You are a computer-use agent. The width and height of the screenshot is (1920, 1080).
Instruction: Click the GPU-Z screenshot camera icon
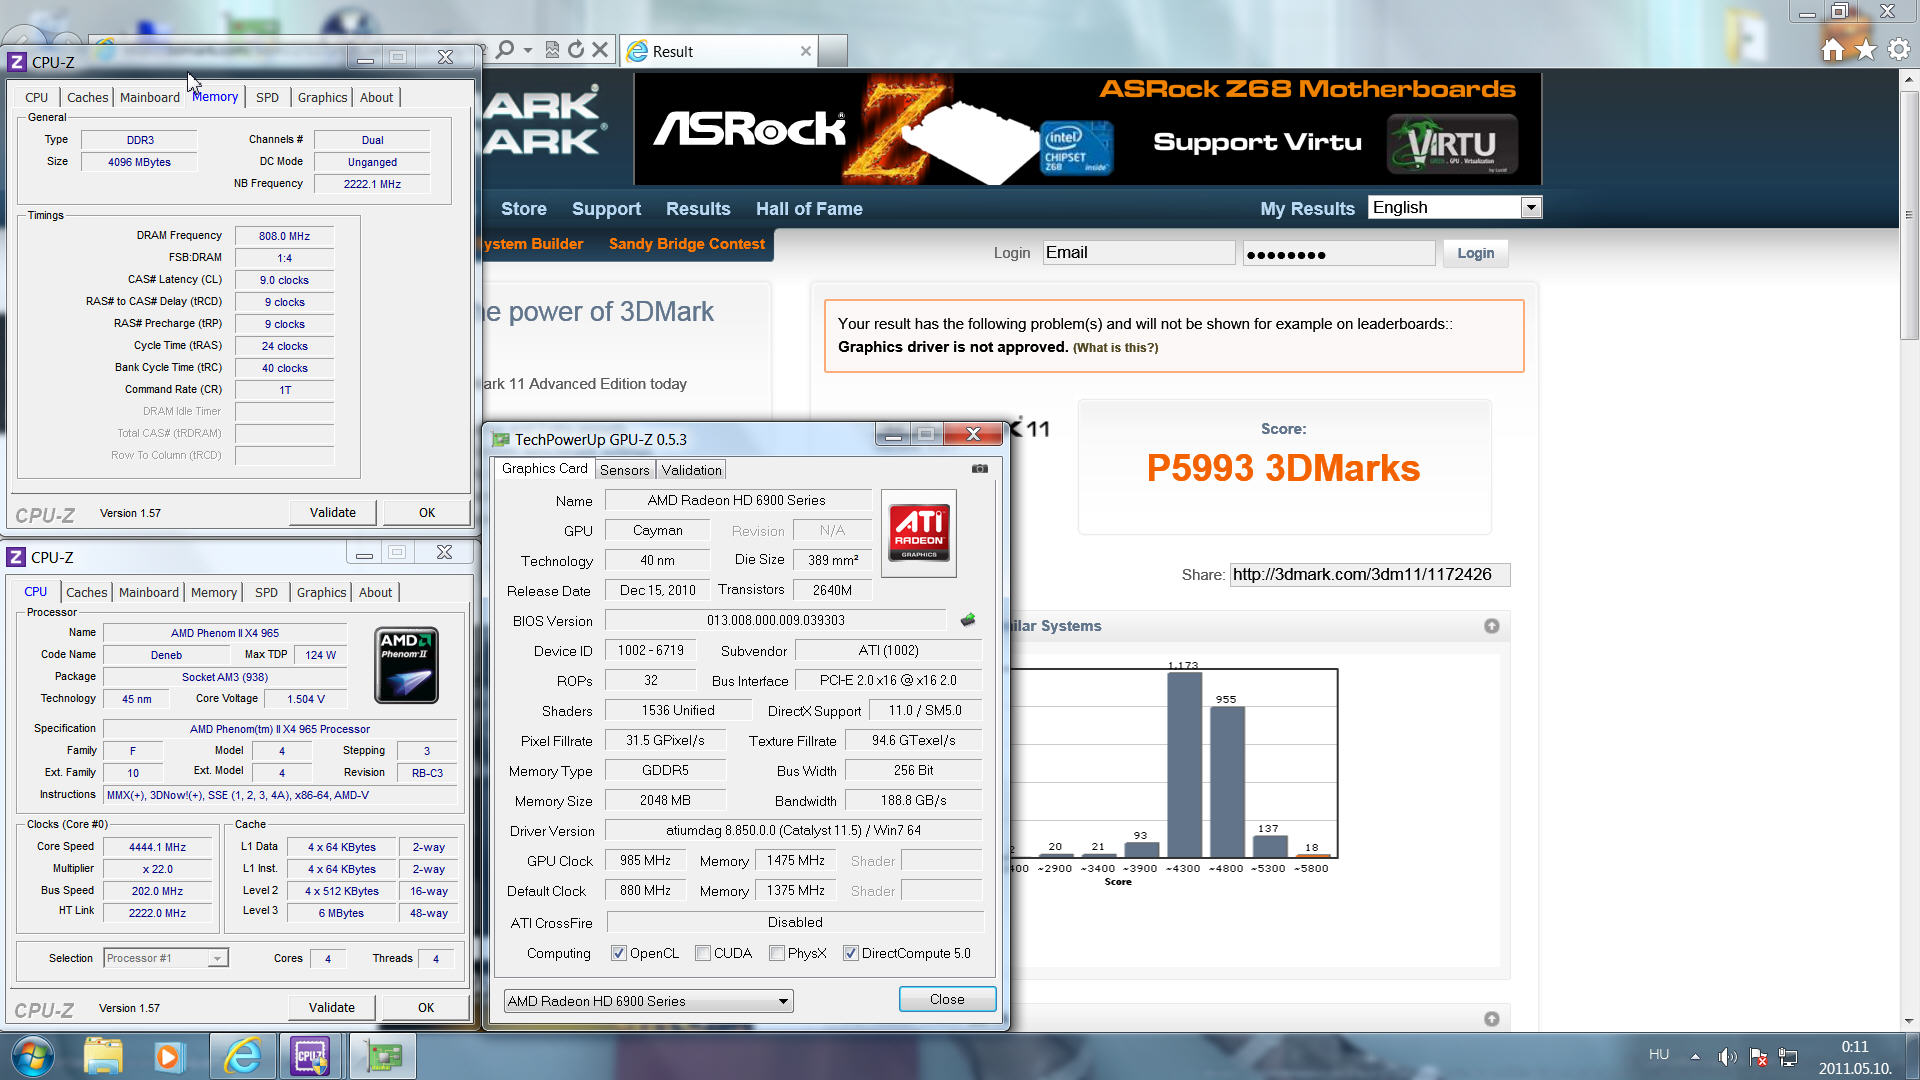tap(979, 468)
